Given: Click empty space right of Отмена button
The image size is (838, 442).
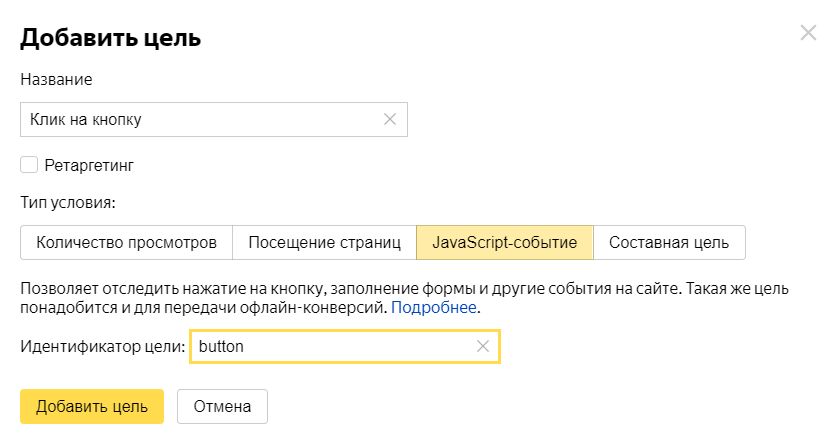Looking at the screenshot, I should pos(500,406).
